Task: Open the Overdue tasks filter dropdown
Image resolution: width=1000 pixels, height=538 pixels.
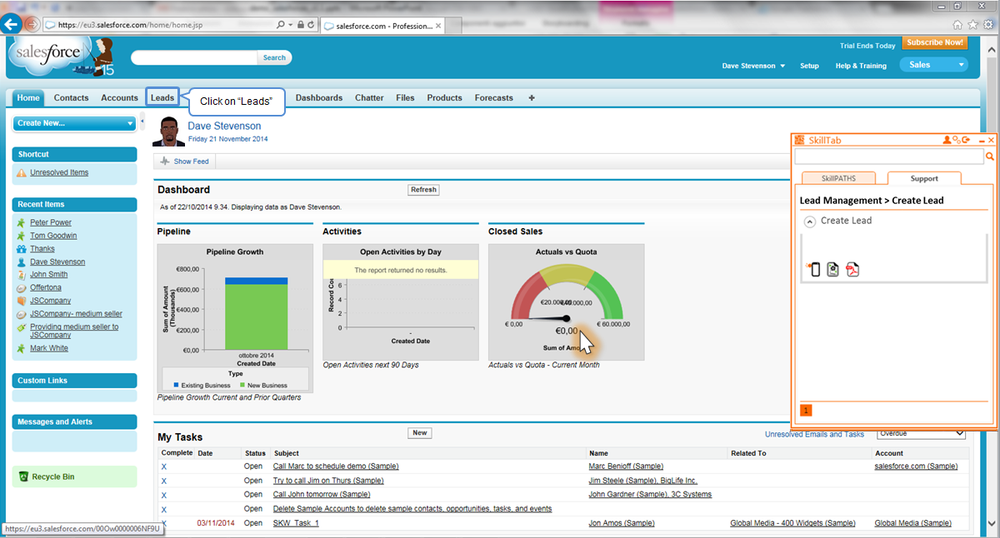Action: click(921, 433)
